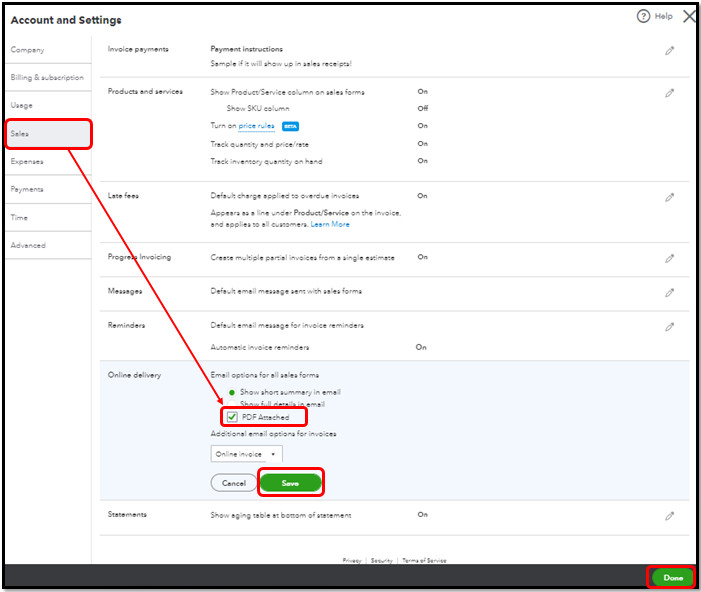Viewport: 701px width, 592px height.
Task: Switch to the Expenses settings tab
Action: pyautogui.click(x=27, y=161)
